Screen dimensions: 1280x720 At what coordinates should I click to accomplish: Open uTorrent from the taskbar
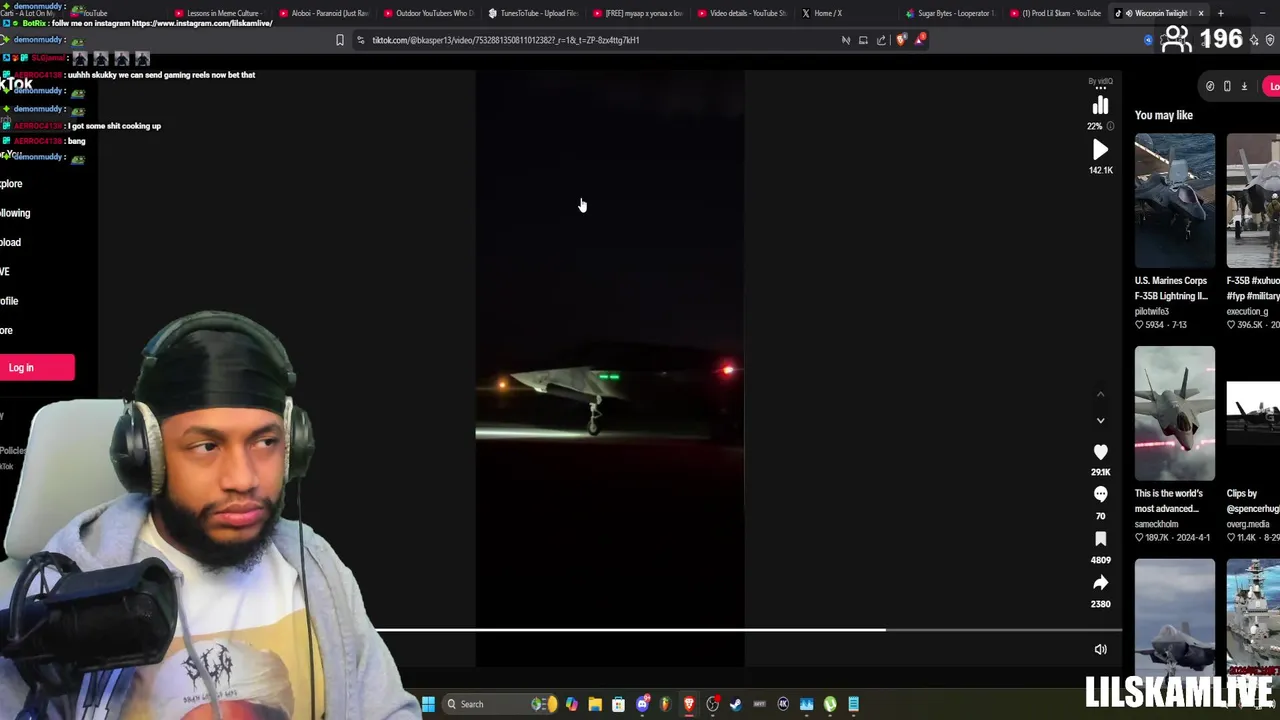[830, 704]
